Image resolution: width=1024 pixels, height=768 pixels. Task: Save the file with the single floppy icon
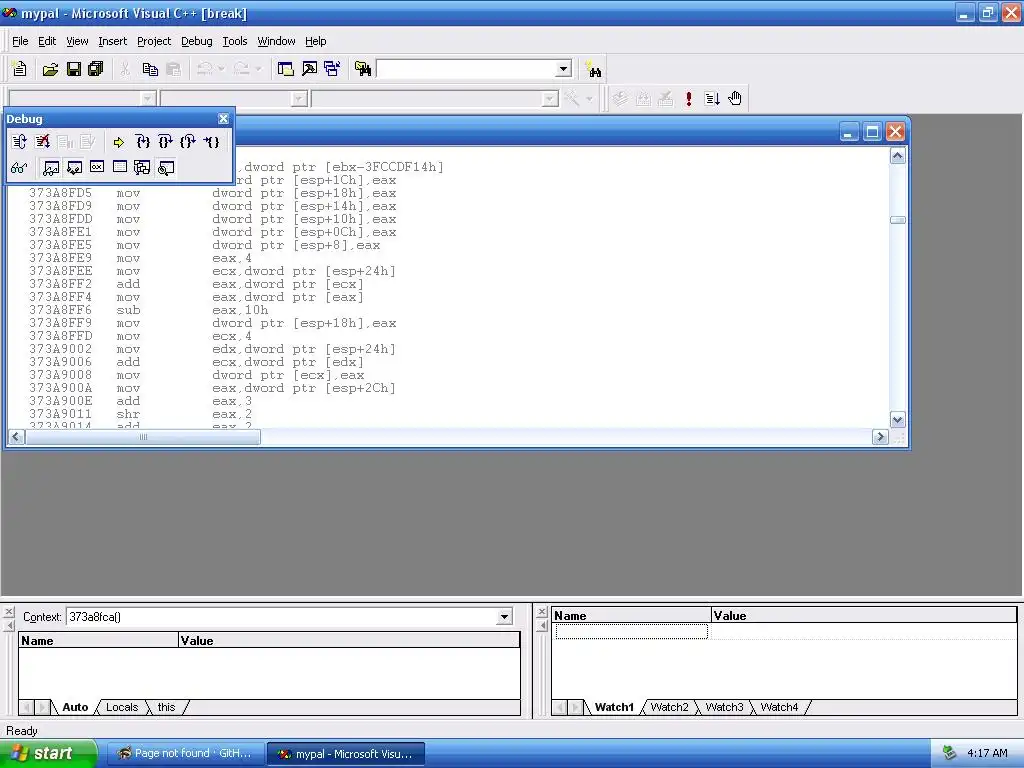coord(74,69)
